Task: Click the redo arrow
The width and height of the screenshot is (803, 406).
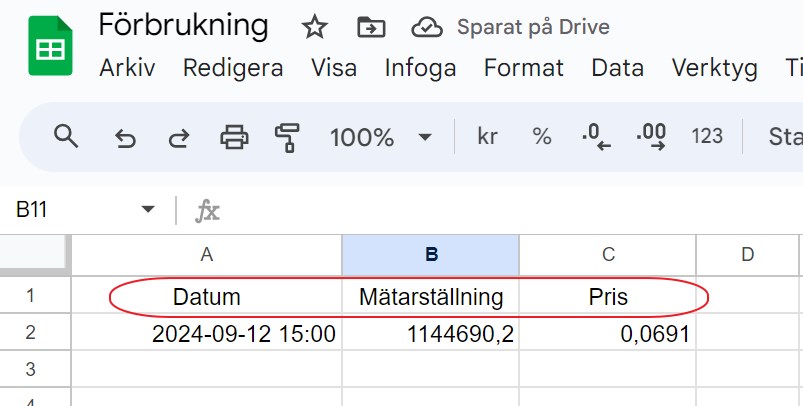Action: click(178, 137)
